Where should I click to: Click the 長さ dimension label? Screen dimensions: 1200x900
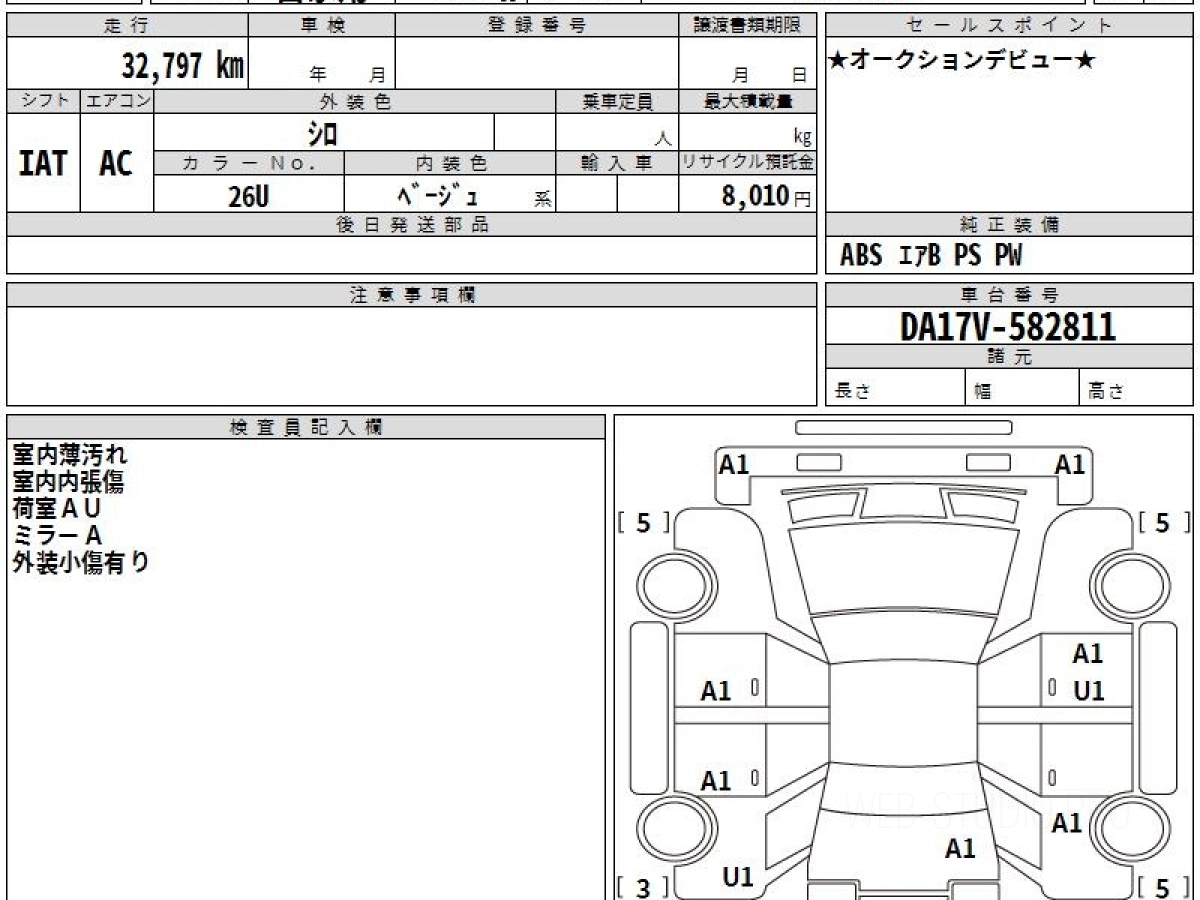[x=851, y=392]
